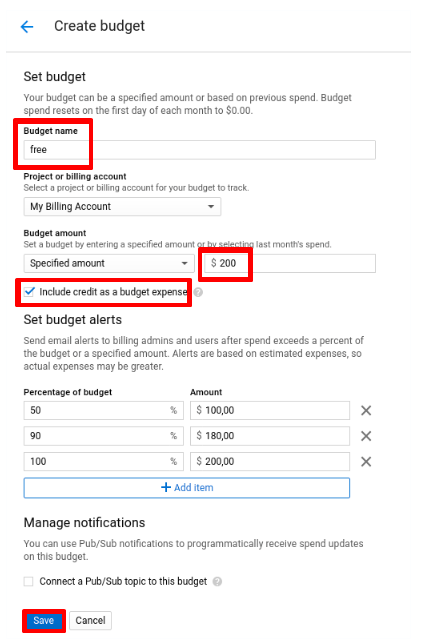This screenshot has width=422, height=641.
Task: Save the budget
Action: [x=44, y=621]
